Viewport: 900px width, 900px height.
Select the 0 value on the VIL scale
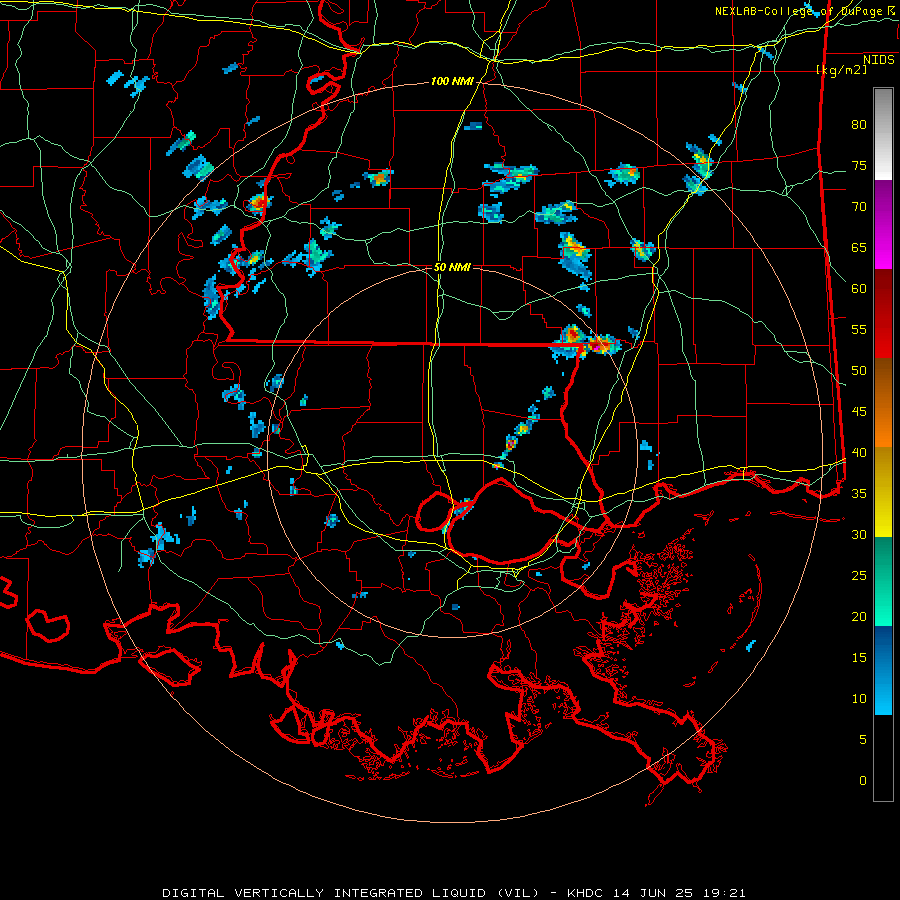(863, 781)
